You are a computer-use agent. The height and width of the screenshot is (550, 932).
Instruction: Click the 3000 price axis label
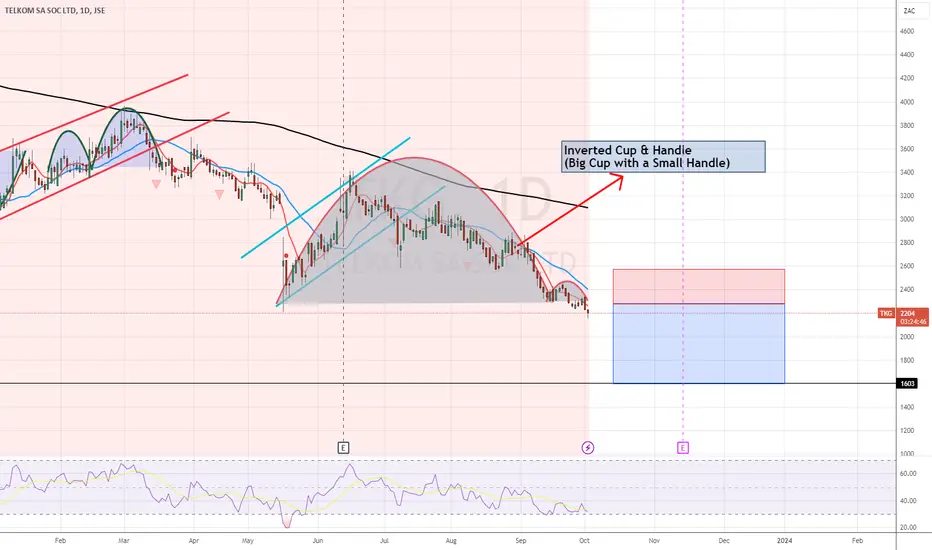point(907,219)
